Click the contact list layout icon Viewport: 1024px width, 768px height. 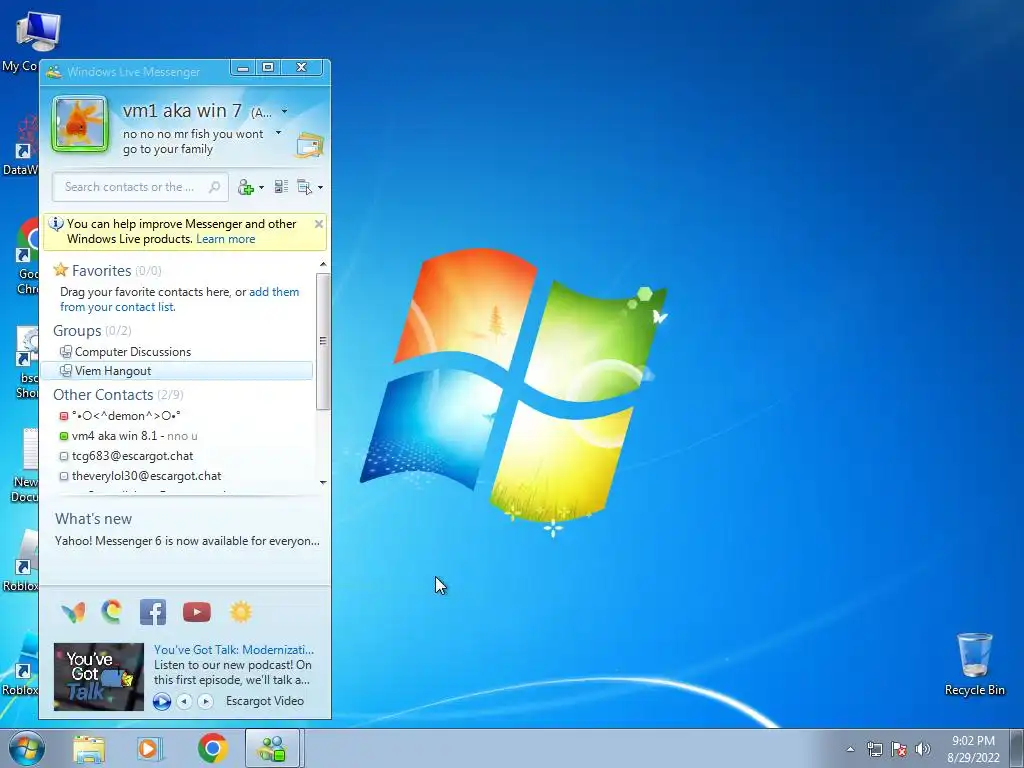[281, 187]
